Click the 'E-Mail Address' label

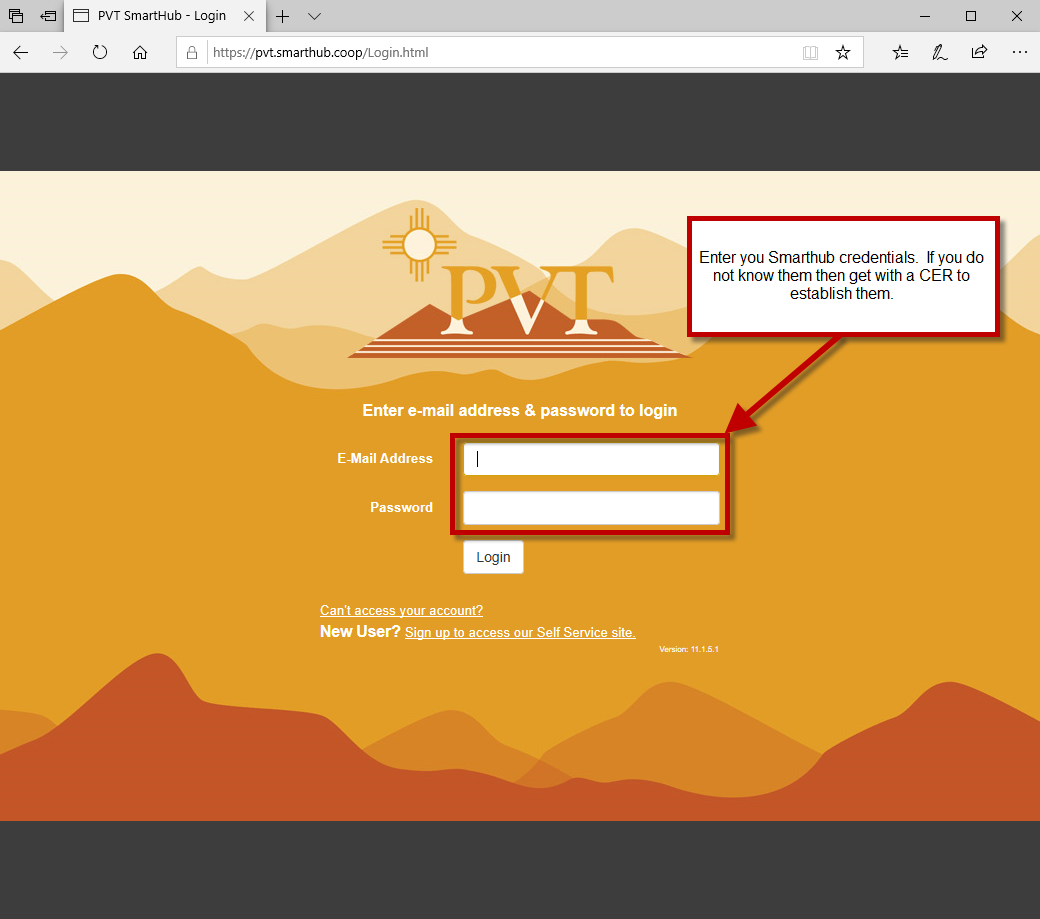(x=385, y=458)
